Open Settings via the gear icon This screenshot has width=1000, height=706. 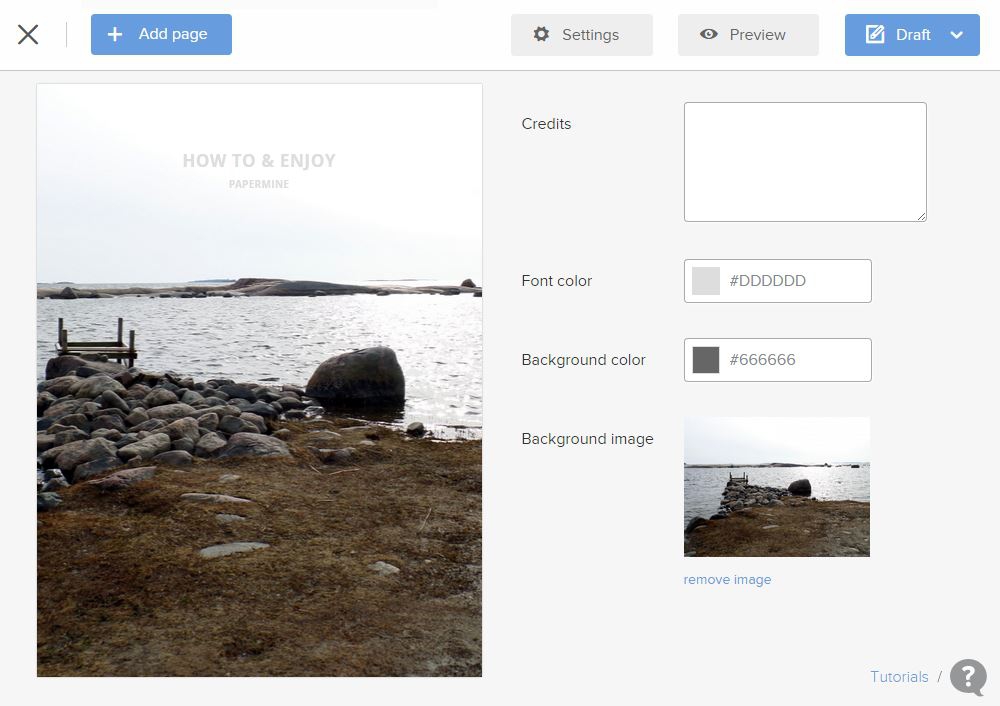pos(541,34)
